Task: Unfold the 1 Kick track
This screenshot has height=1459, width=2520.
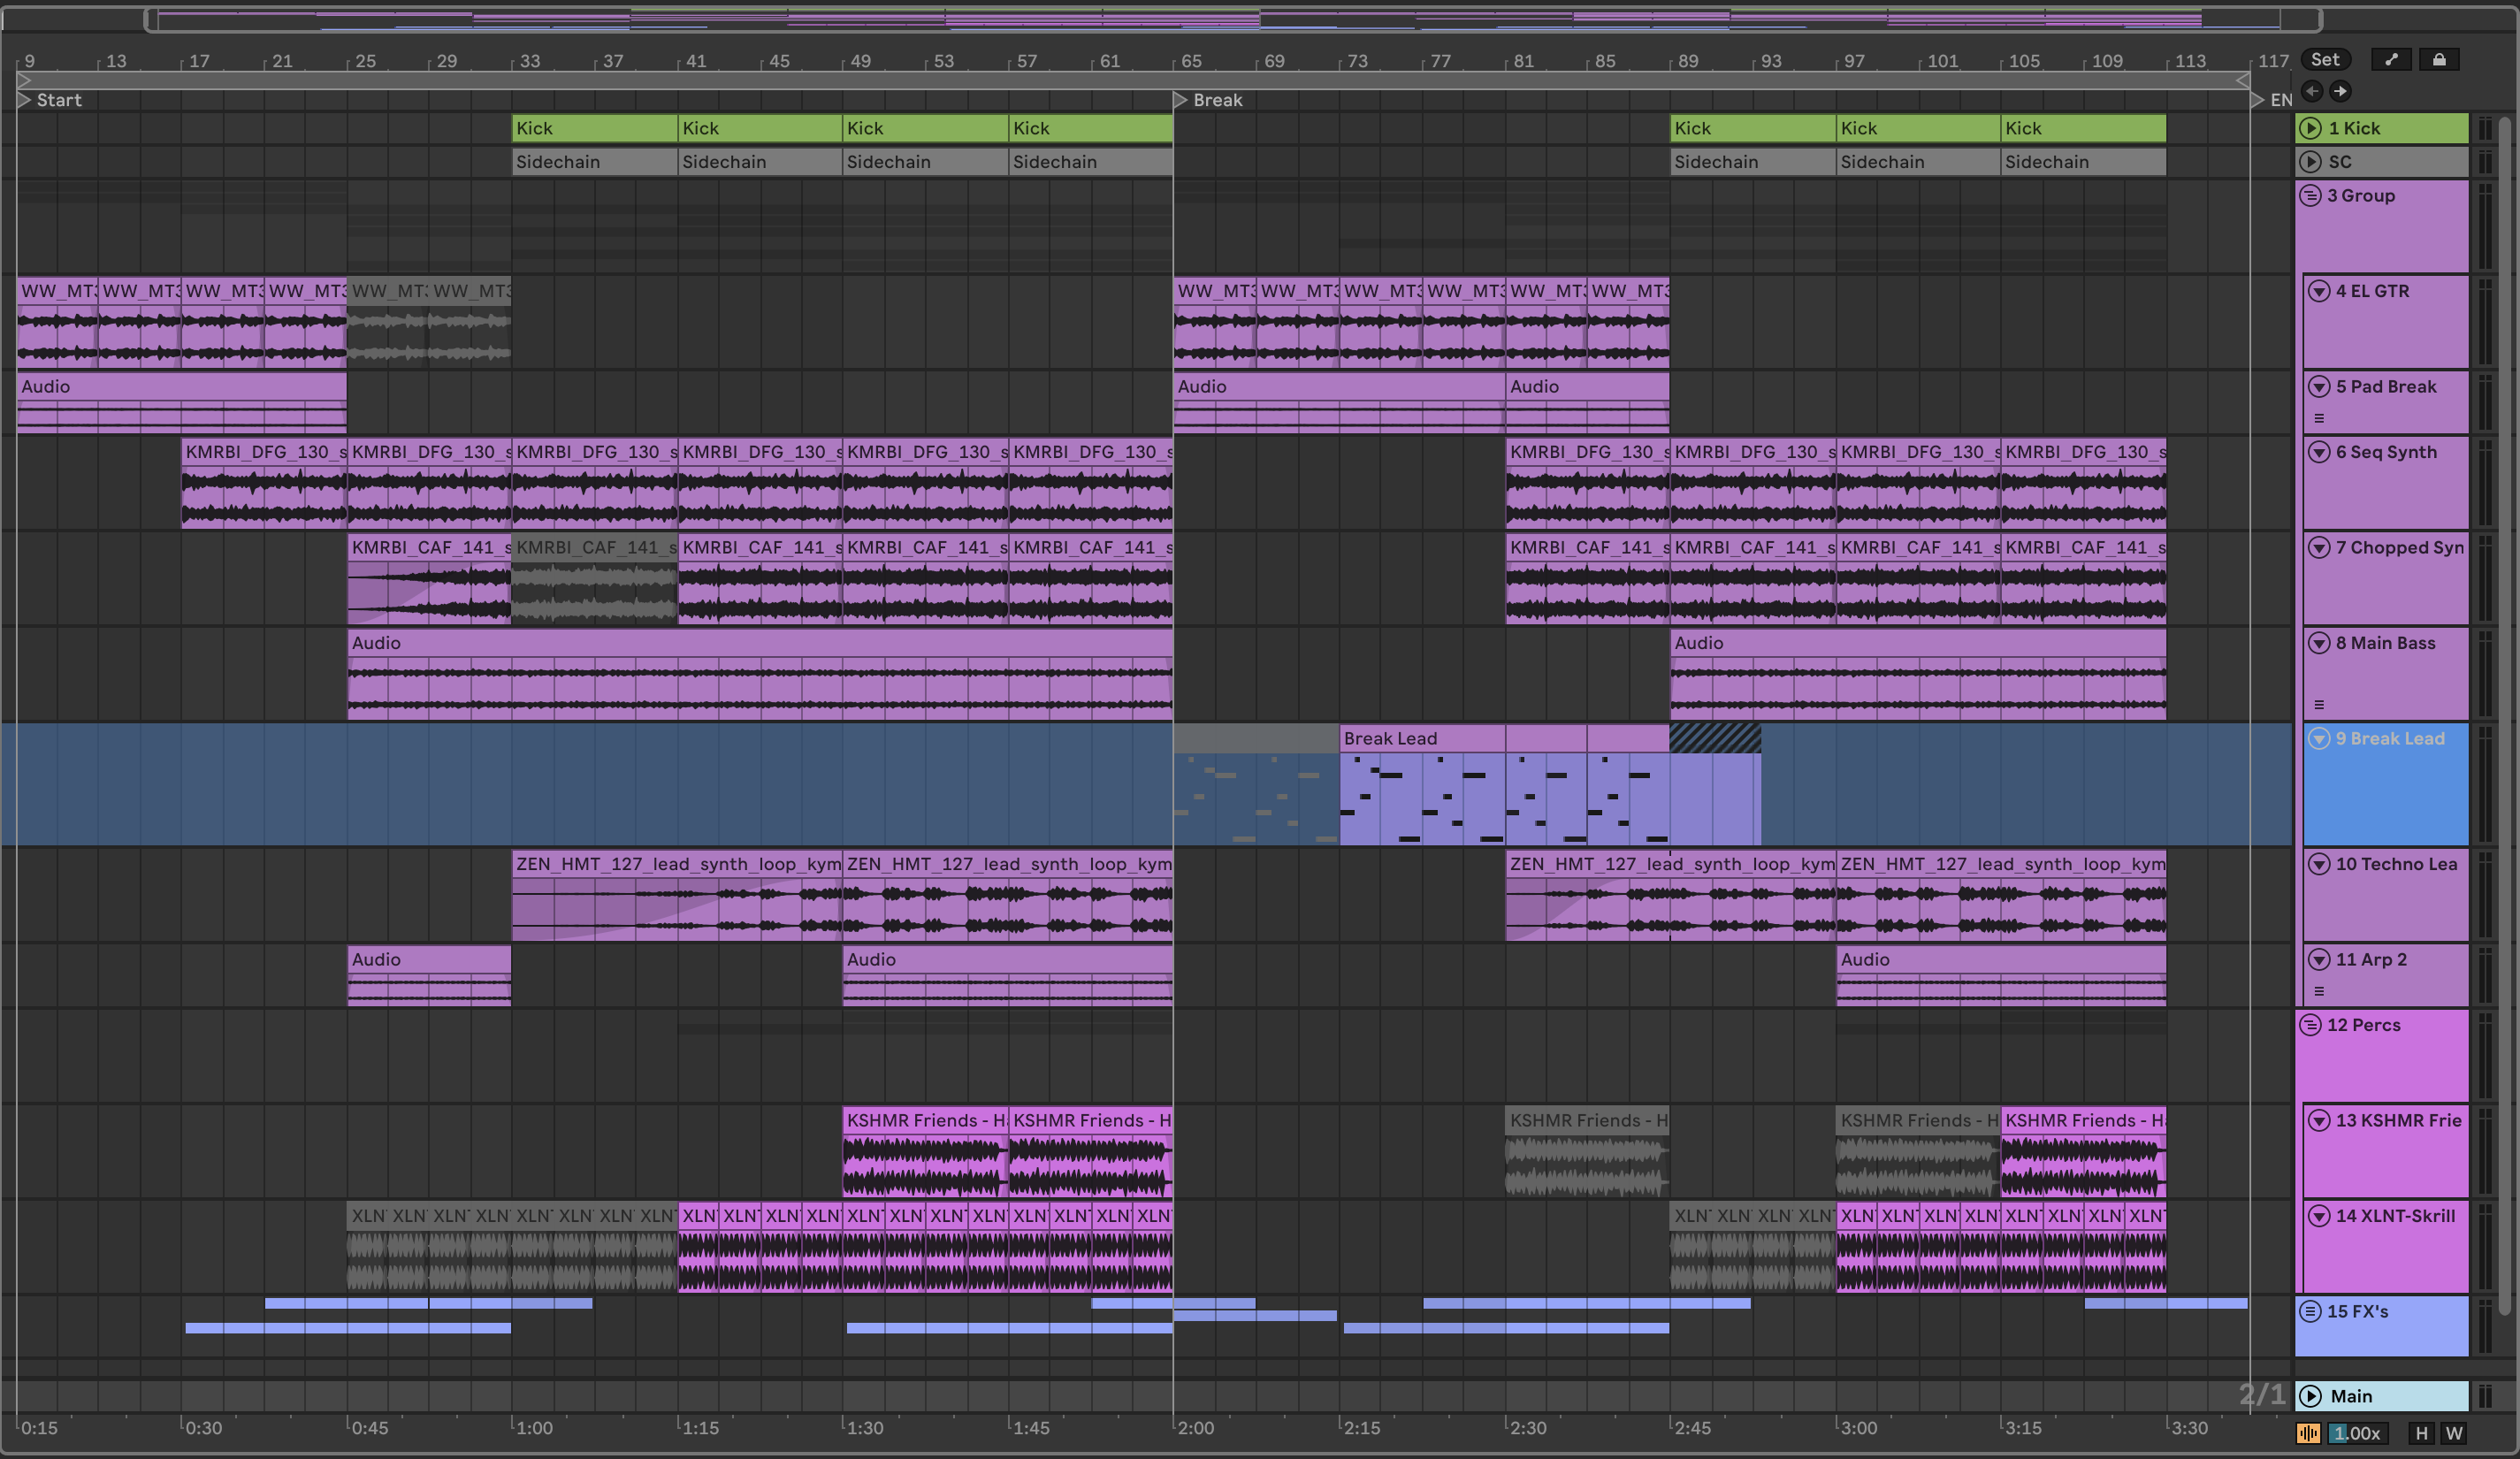Action: click(2310, 128)
